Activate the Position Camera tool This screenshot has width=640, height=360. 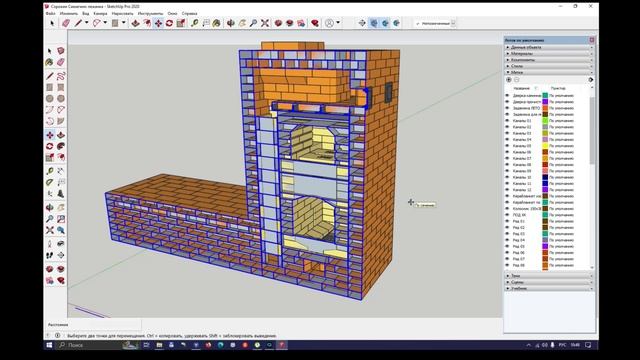(x=50, y=244)
